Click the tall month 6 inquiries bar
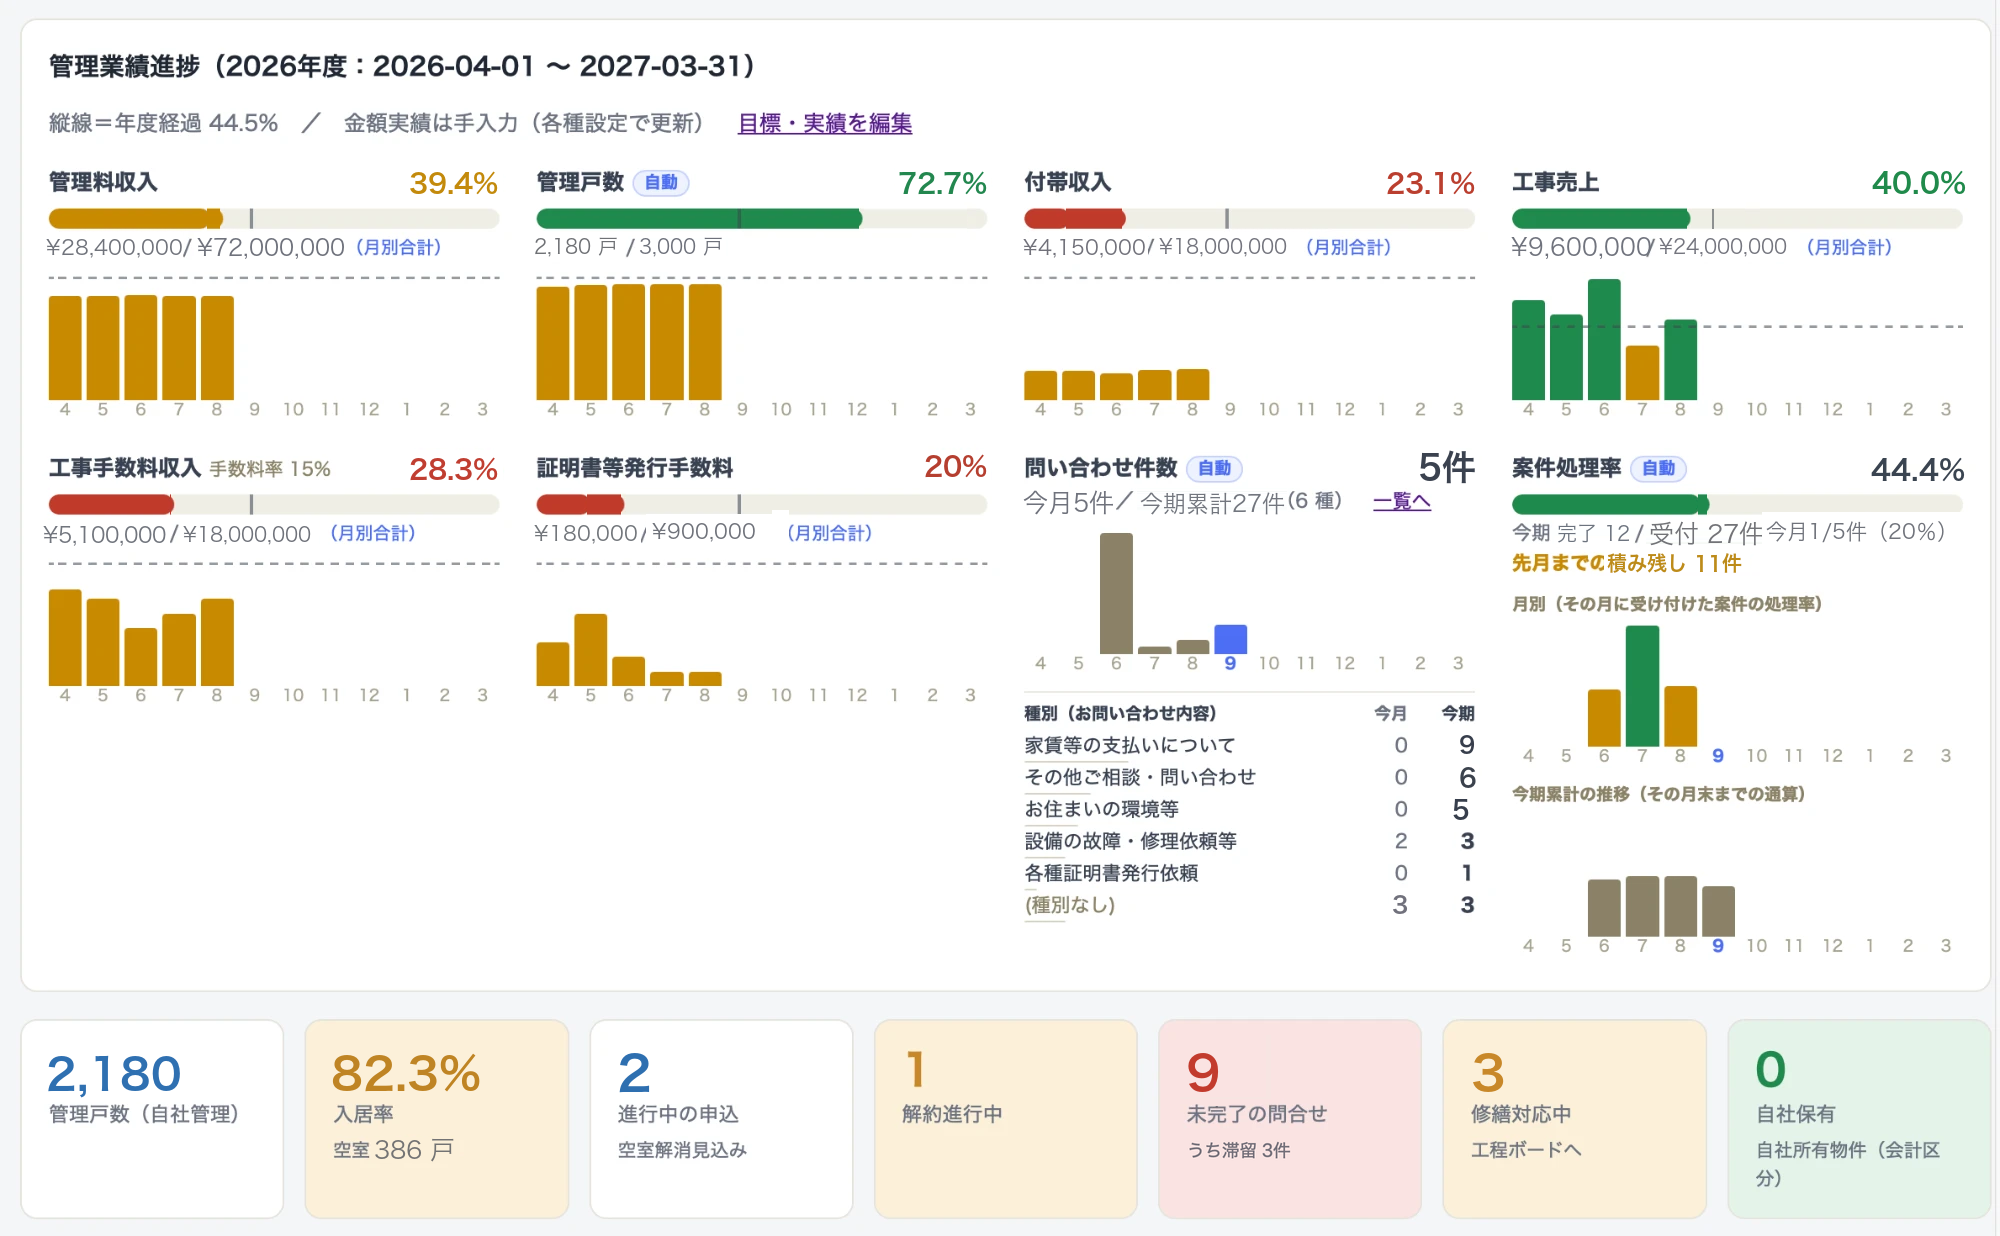The image size is (2000, 1236). (x=1116, y=593)
